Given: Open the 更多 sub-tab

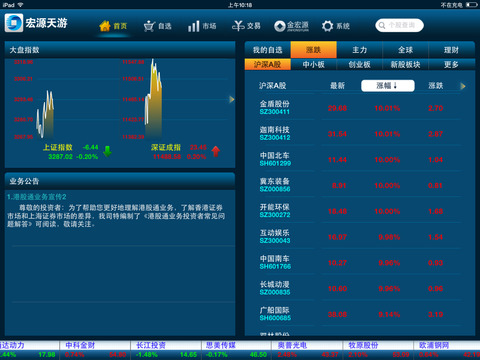Looking at the screenshot, I should pyautogui.click(x=451, y=64).
